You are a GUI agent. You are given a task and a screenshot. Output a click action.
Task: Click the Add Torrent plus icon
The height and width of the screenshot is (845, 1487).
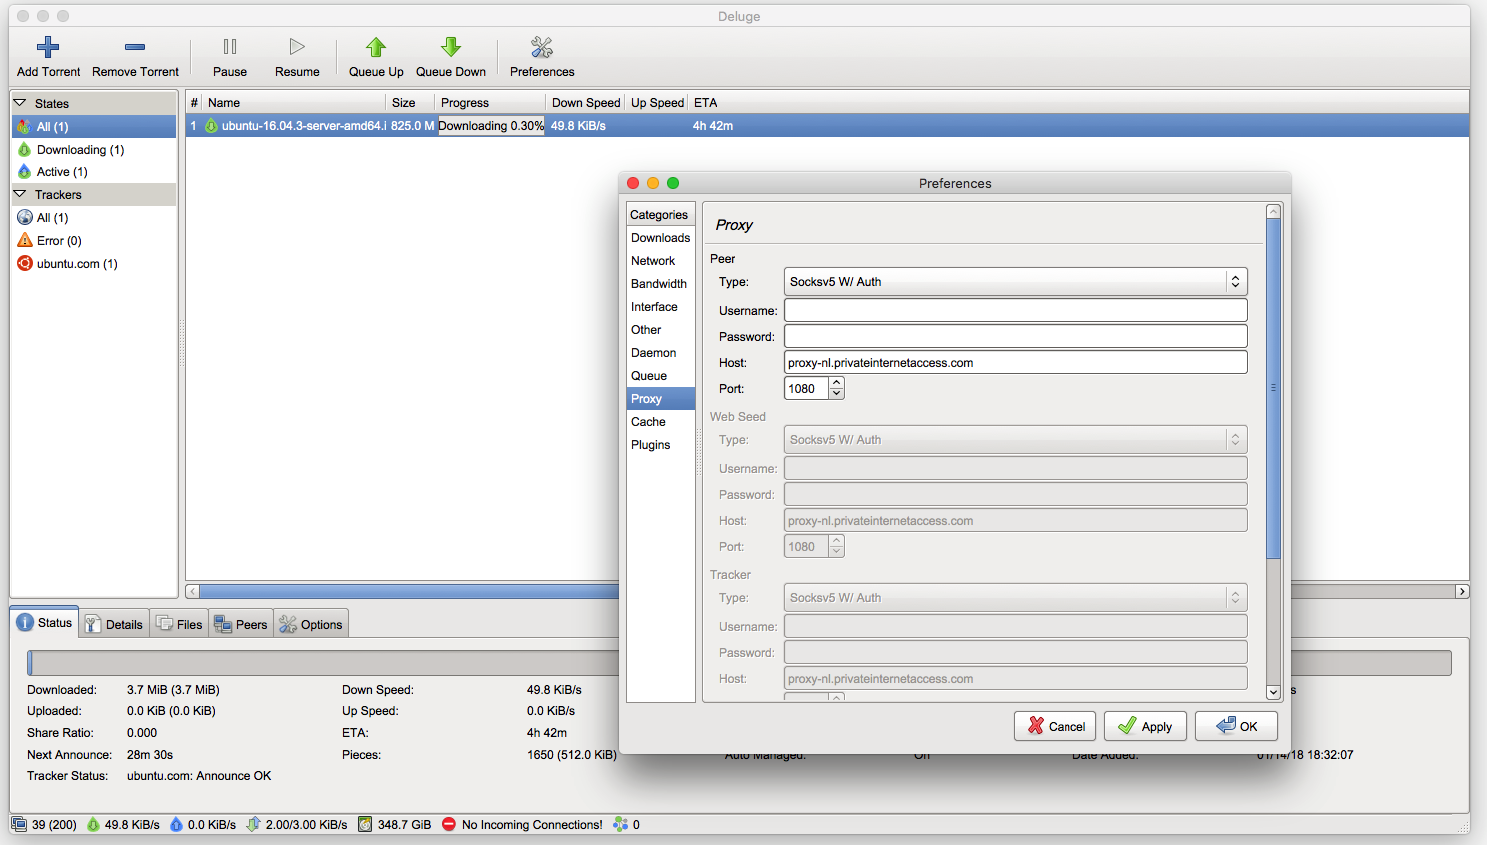tap(48, 47)
